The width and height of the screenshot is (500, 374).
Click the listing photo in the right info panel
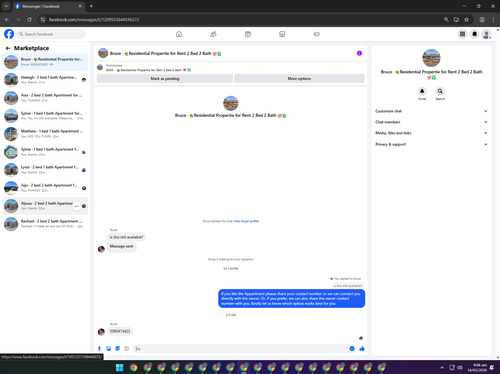coord(431,58)
